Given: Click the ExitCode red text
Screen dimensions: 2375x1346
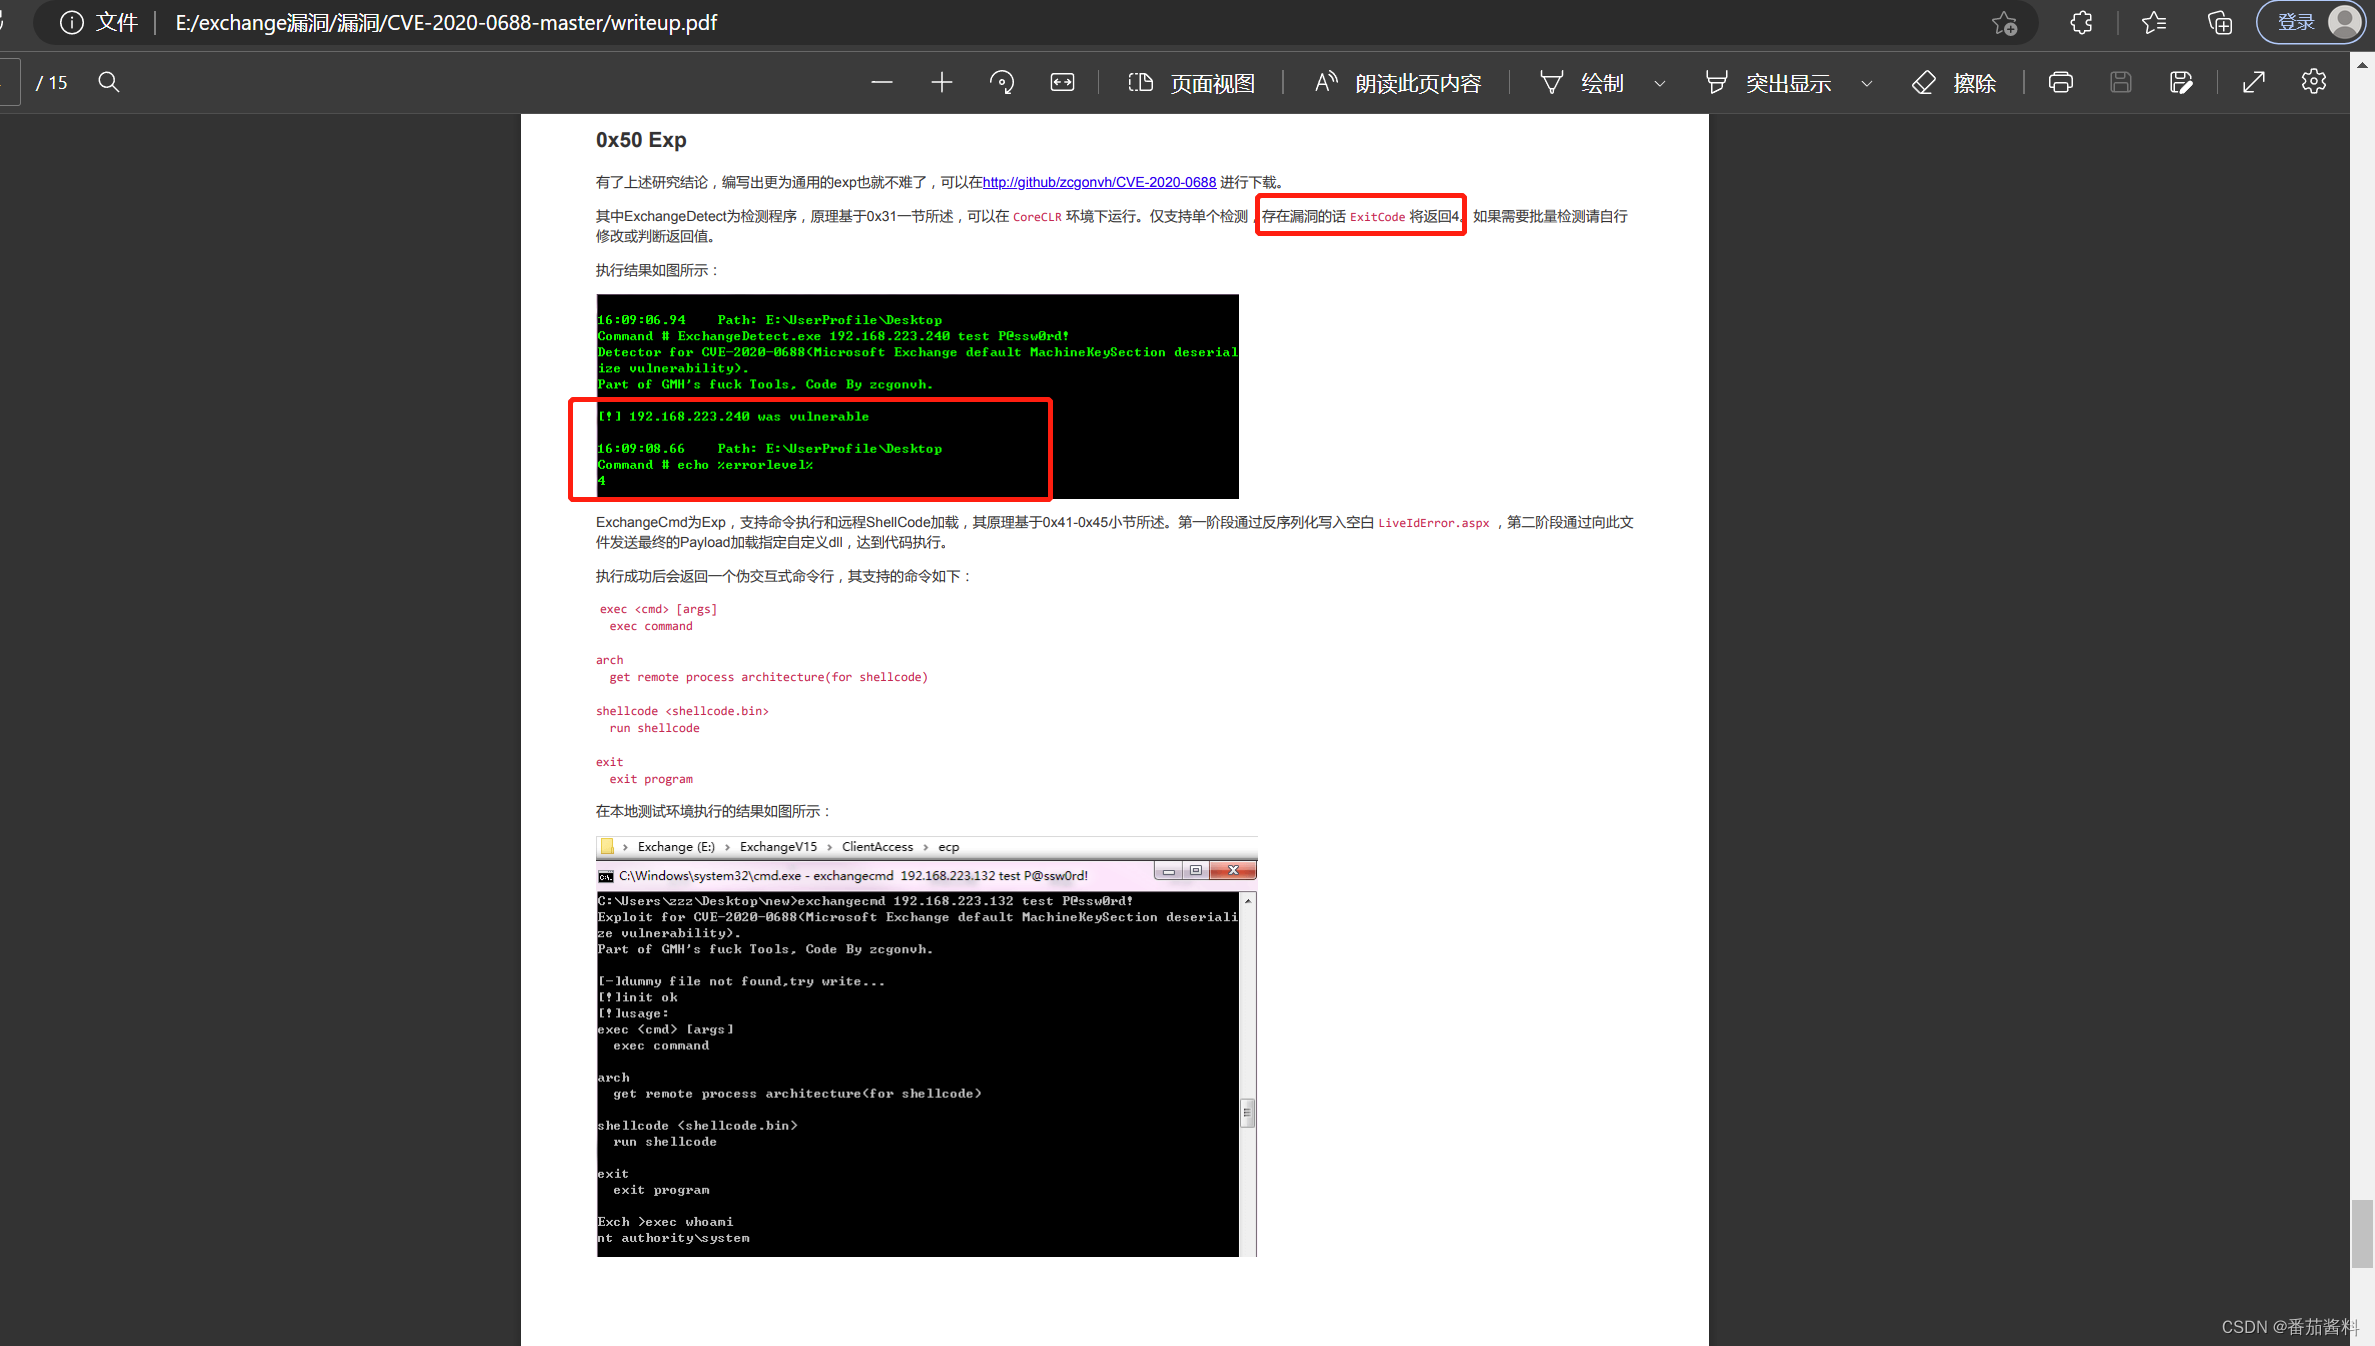Looking at the screenshot, I should [1377, 217].
